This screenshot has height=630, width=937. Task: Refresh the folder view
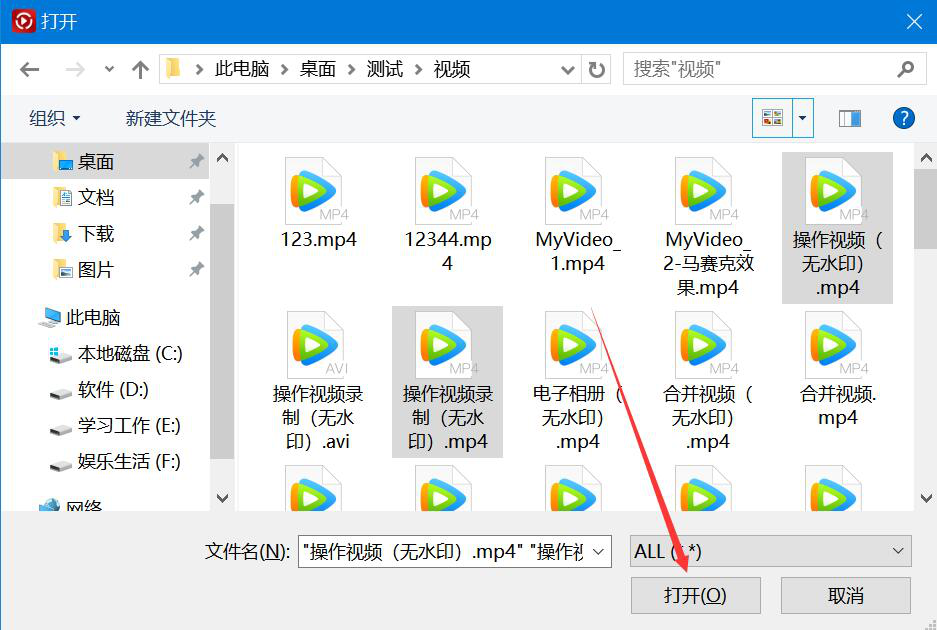pos(596,70)
